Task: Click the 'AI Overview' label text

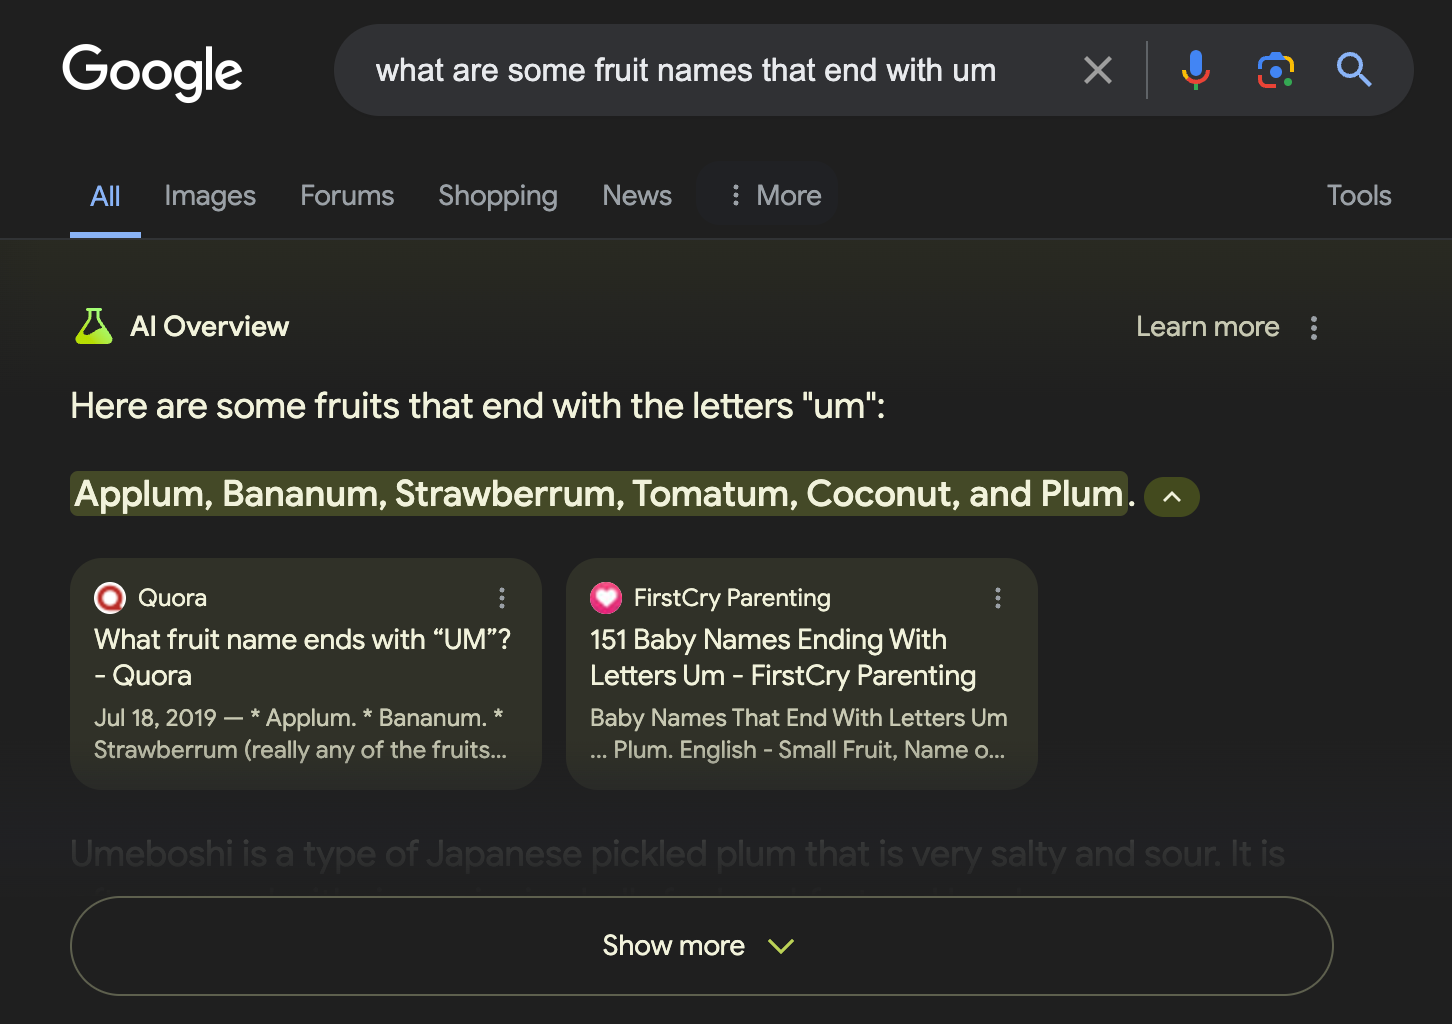Action: point(210,327)
